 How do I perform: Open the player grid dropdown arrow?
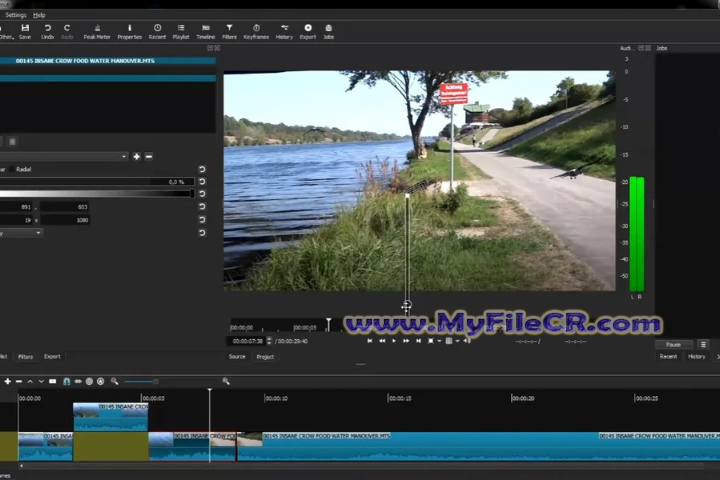click(457, 341)
